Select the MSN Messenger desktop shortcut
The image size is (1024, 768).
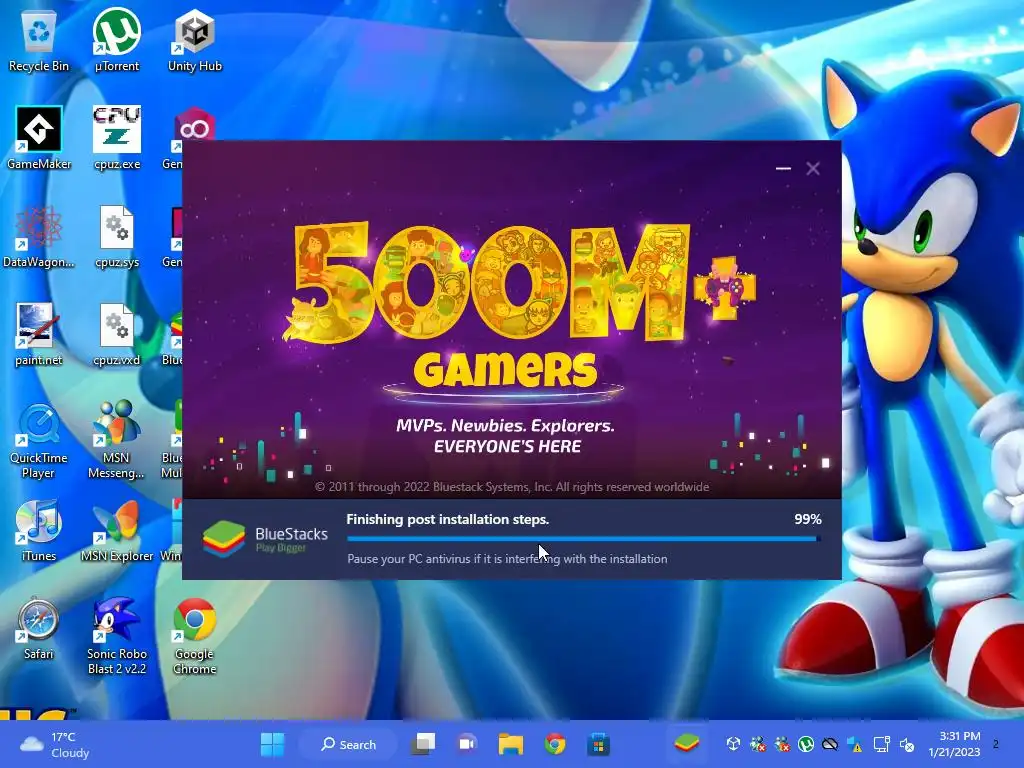pos(117,441)
